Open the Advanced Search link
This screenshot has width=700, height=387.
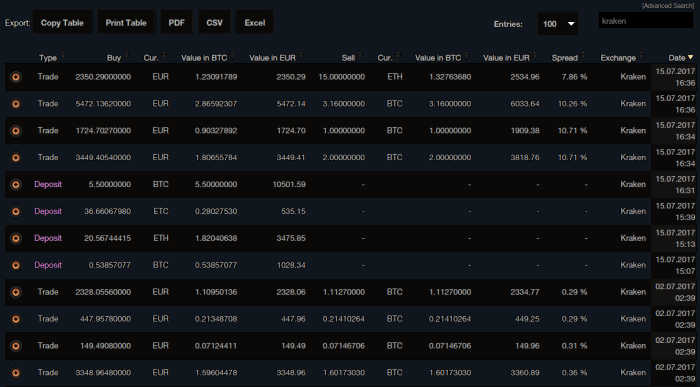pos(668,6)
